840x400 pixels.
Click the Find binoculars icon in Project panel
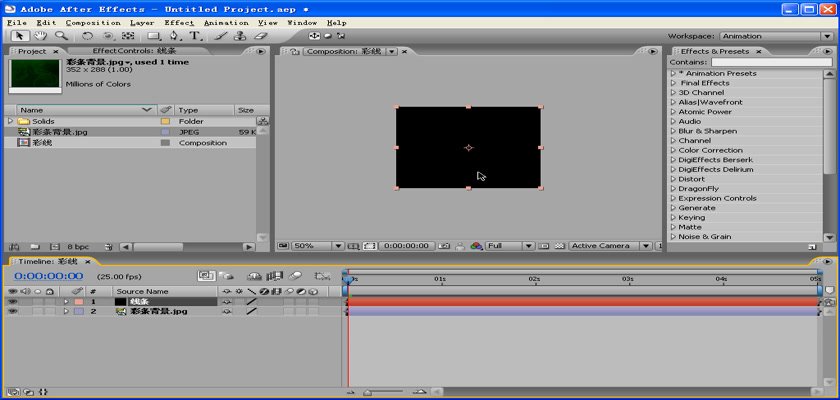coord(15,247)
